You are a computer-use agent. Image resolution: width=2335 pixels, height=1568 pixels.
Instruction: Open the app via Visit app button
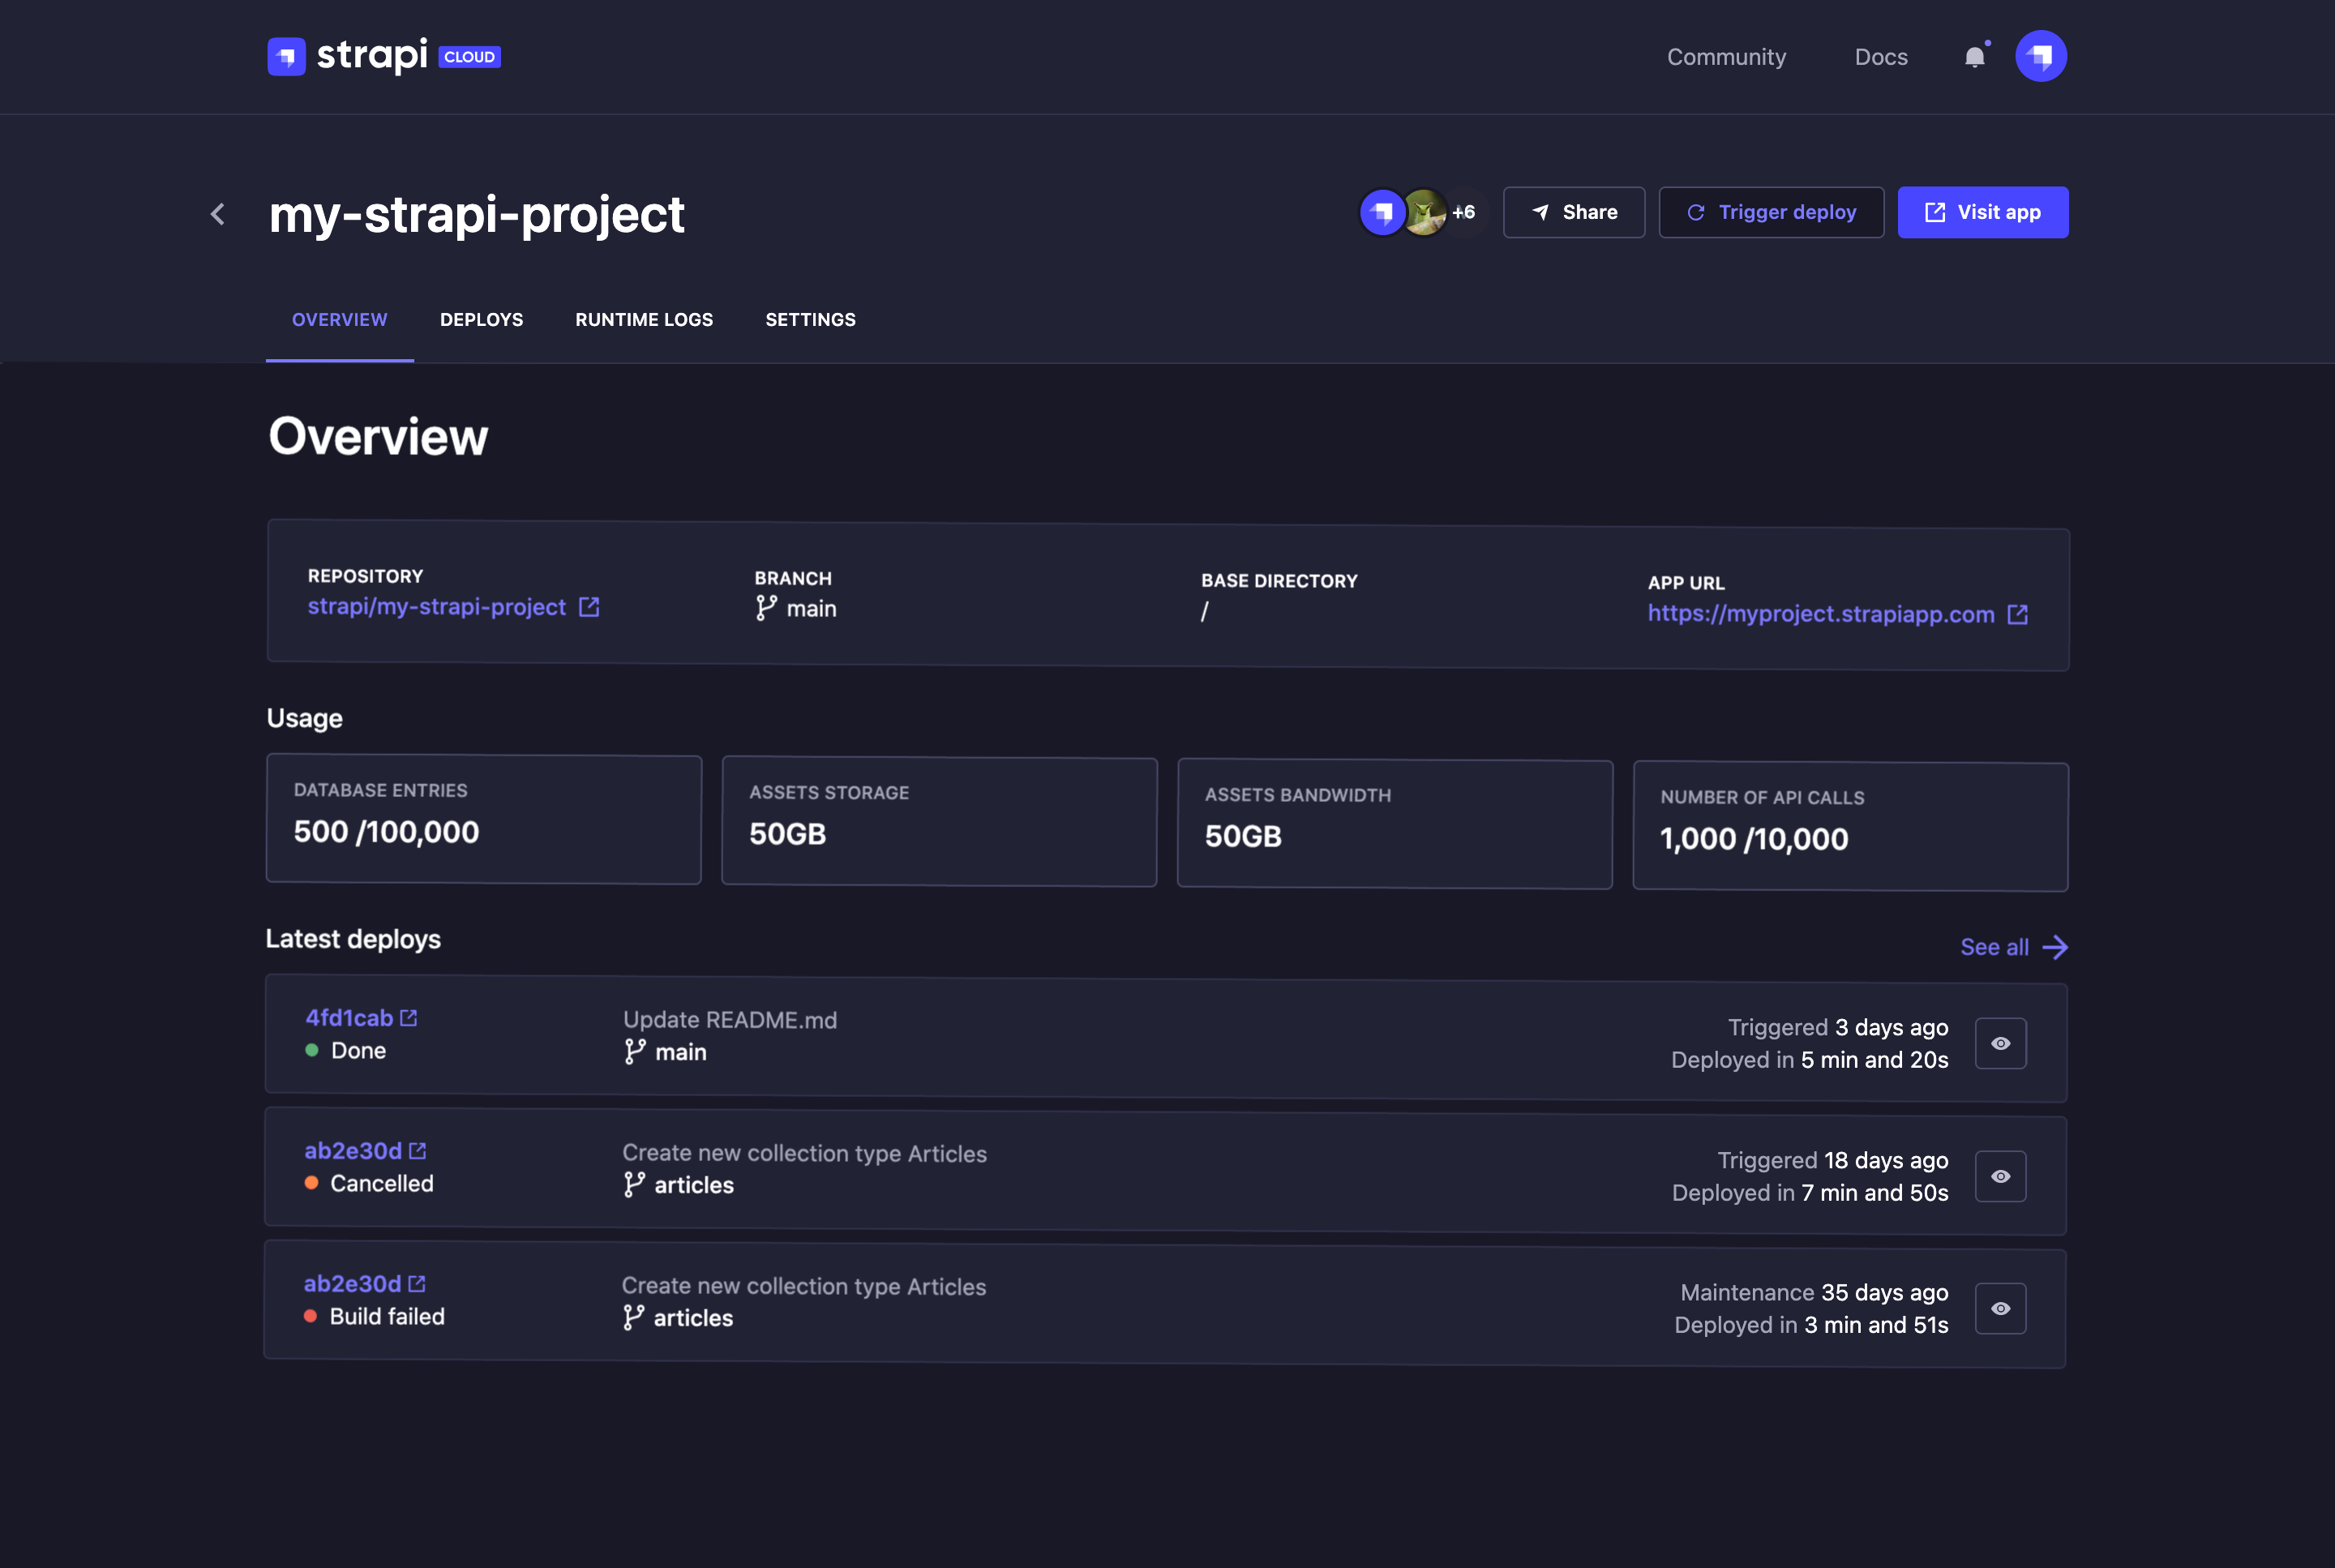pos(1982,212)
